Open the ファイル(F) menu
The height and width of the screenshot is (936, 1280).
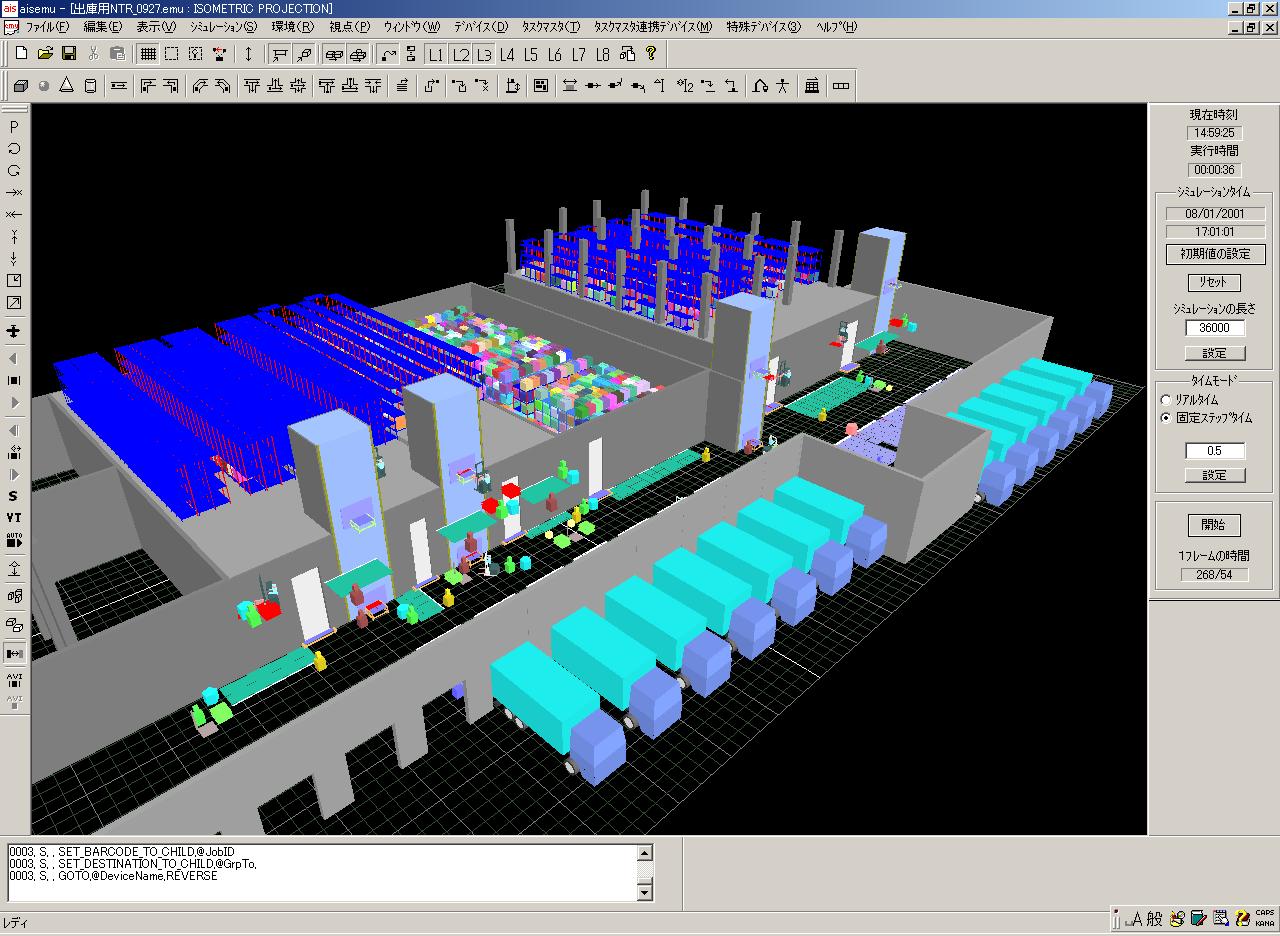pos(47,27)
